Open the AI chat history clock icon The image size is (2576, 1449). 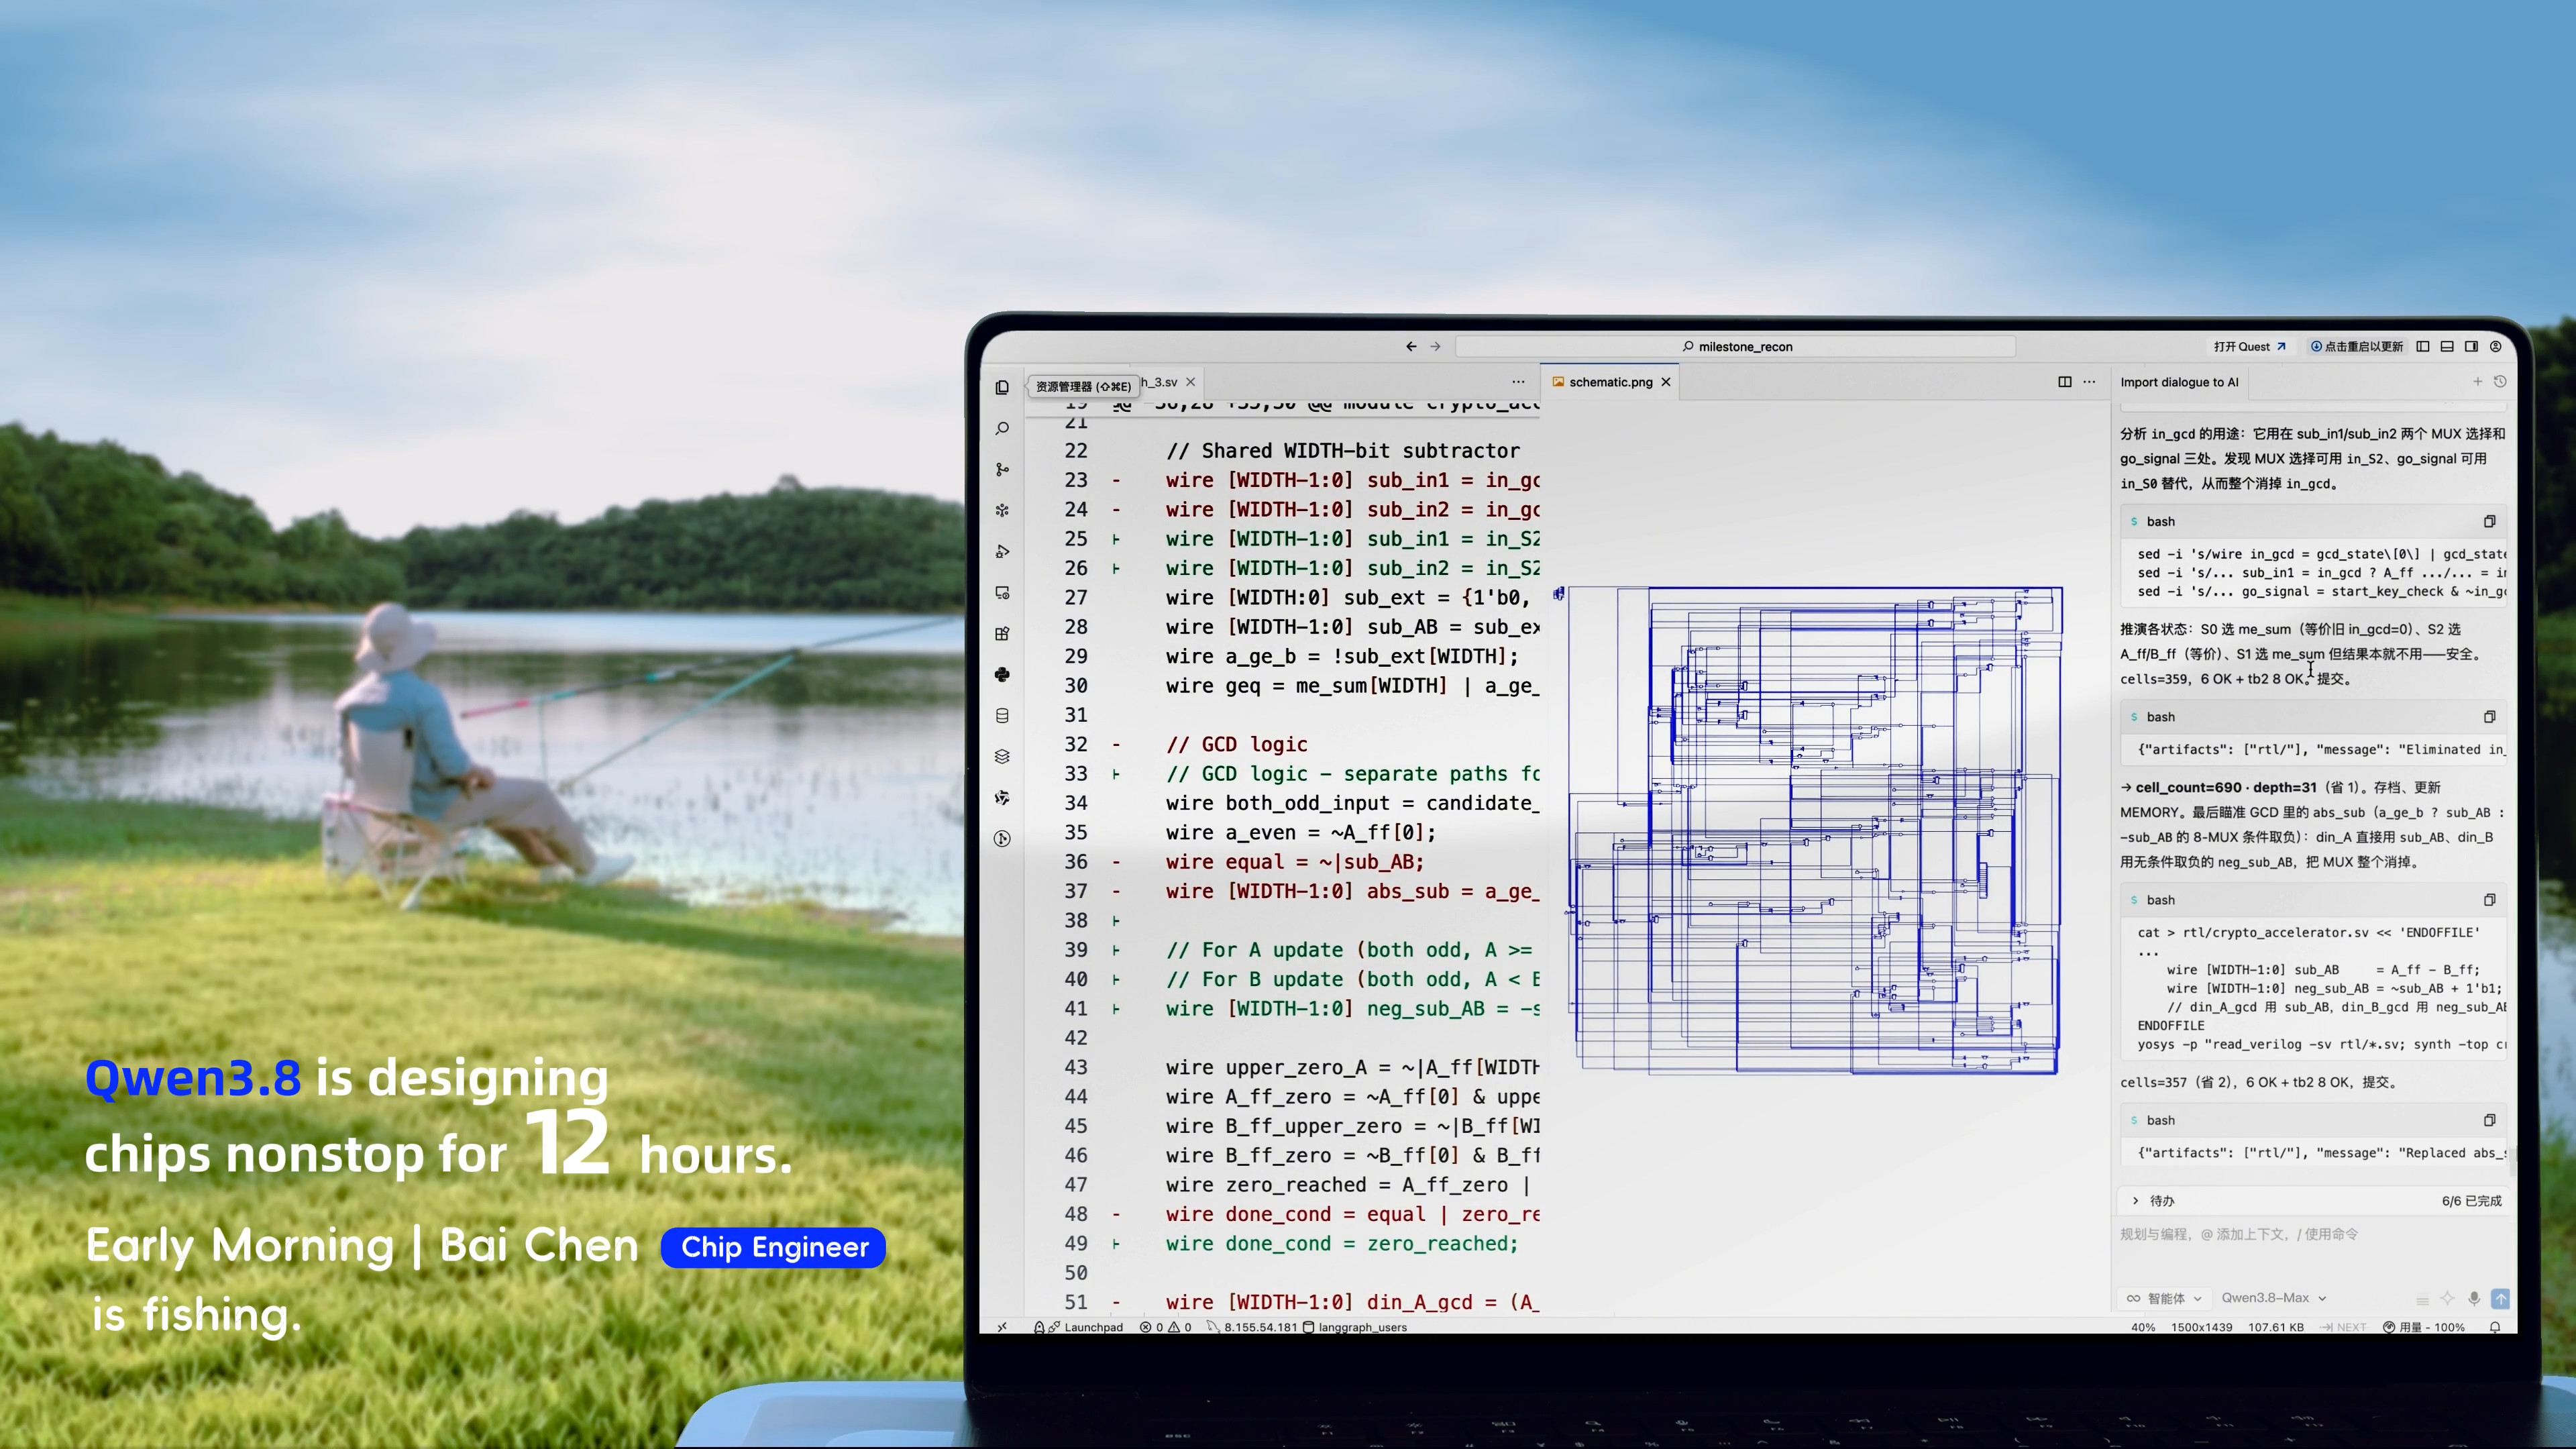point(2499,381)
